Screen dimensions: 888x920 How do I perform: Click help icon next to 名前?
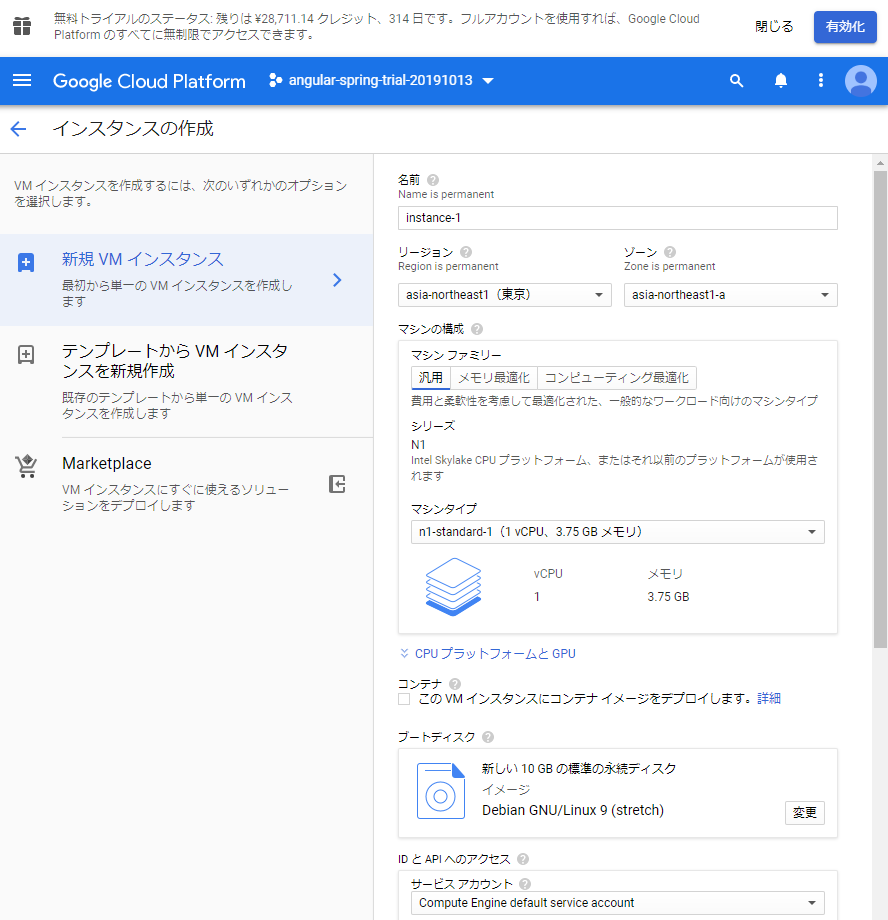(x=433, y=180)
